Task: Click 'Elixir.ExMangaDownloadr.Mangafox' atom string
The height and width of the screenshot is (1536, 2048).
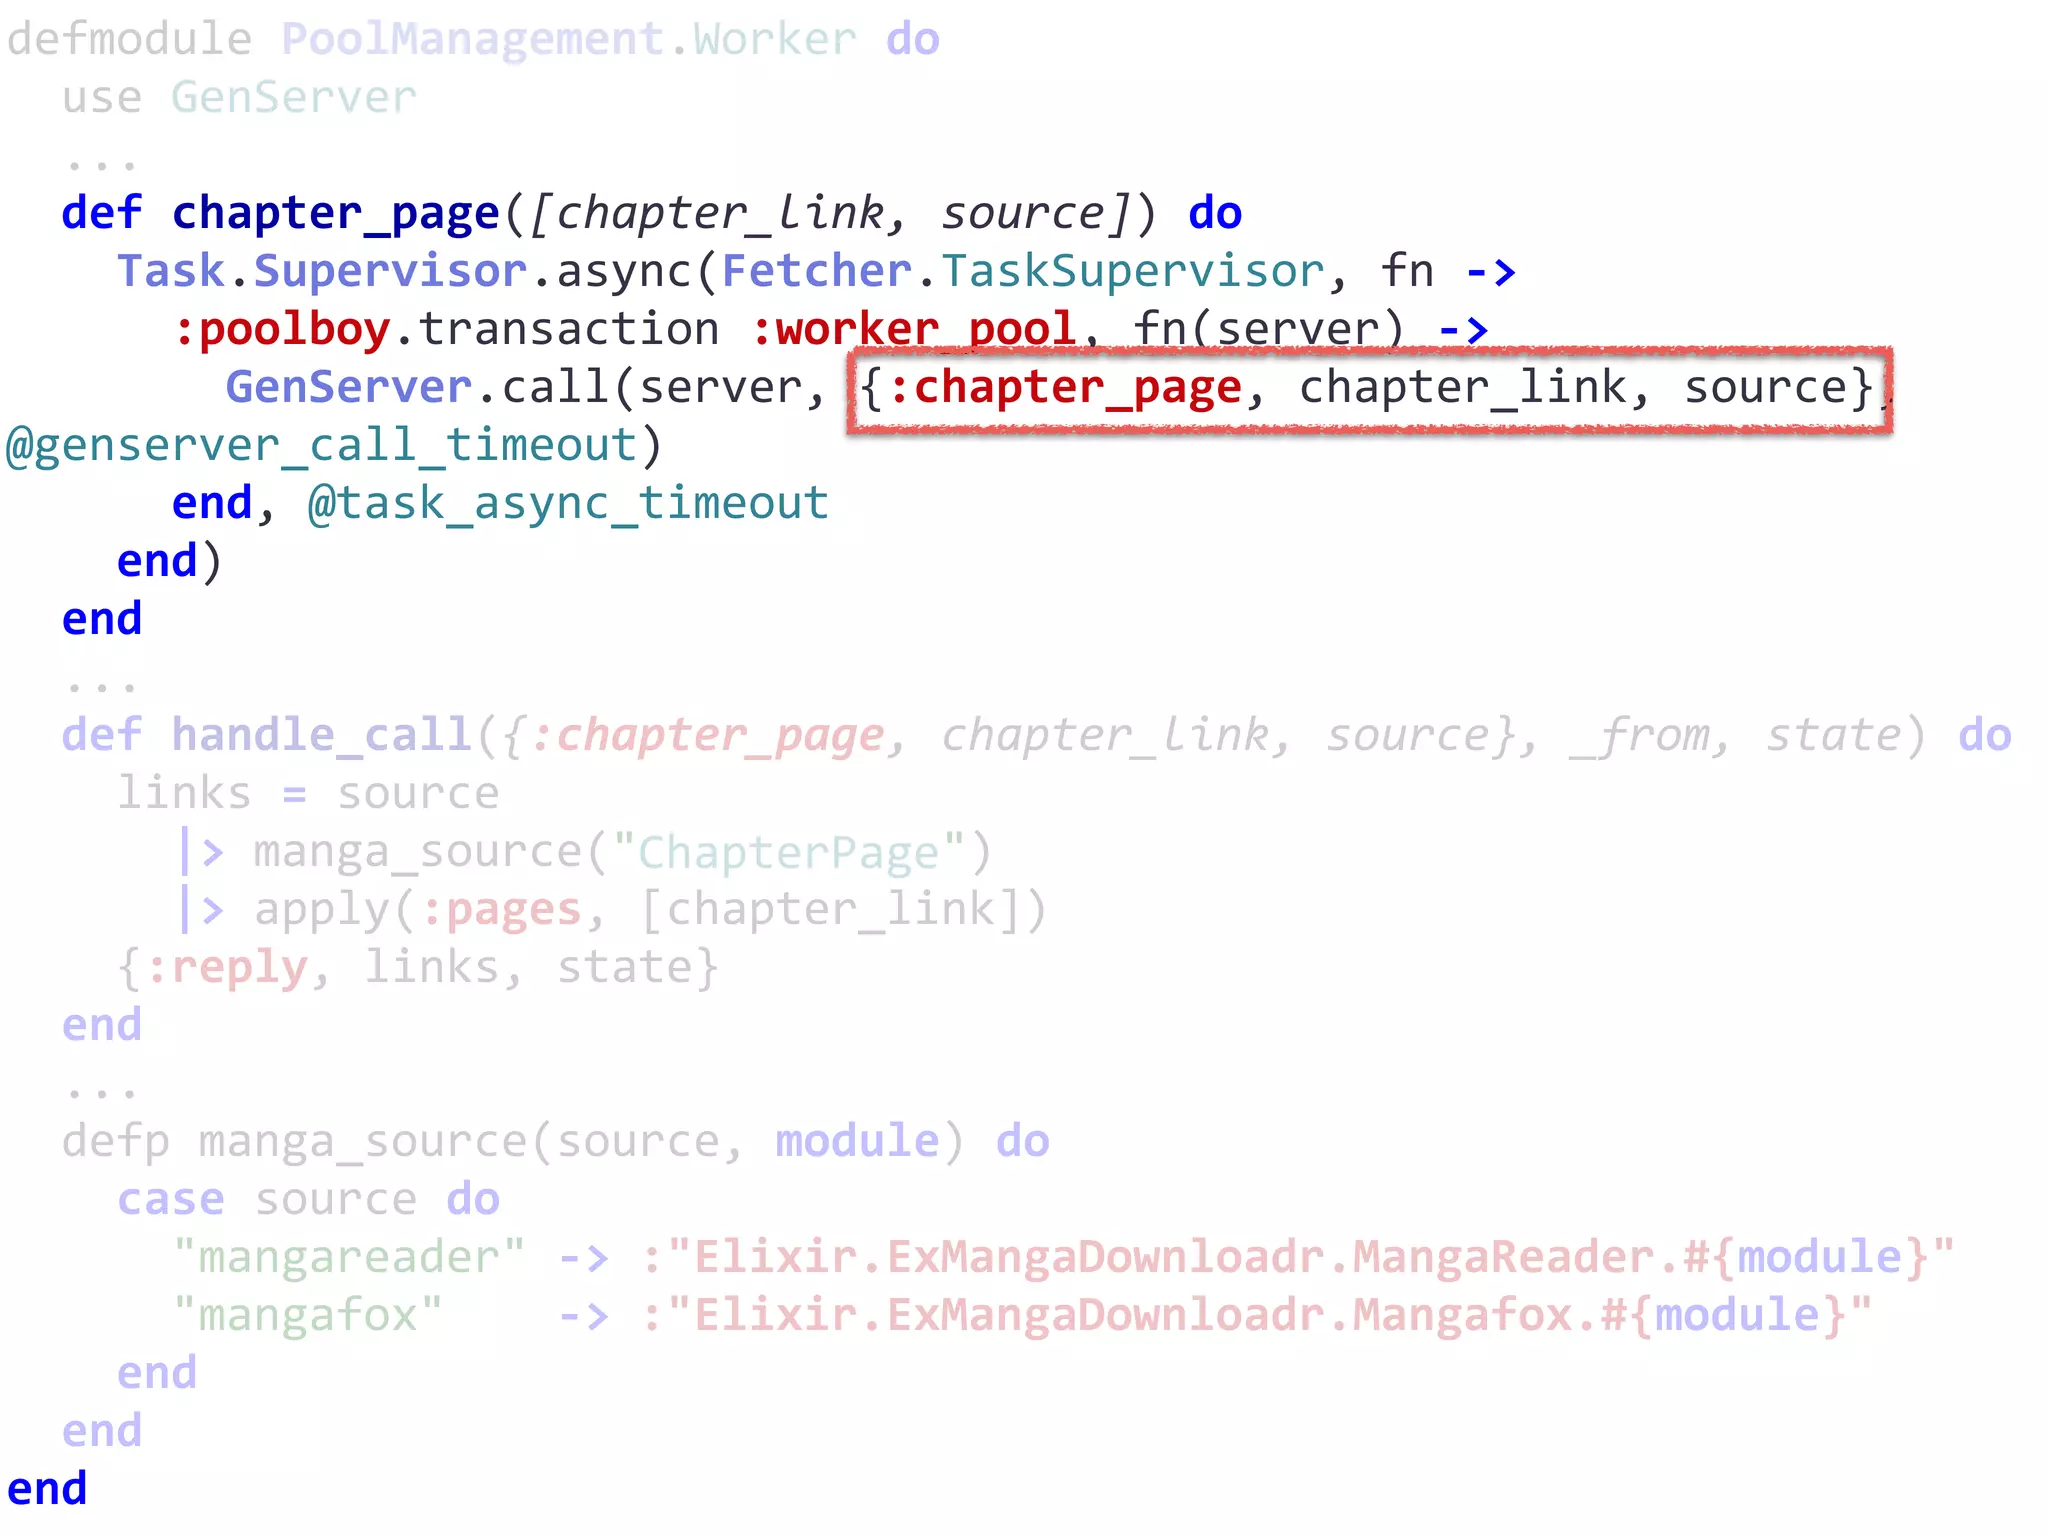Action: (x=1133, y=1316)
